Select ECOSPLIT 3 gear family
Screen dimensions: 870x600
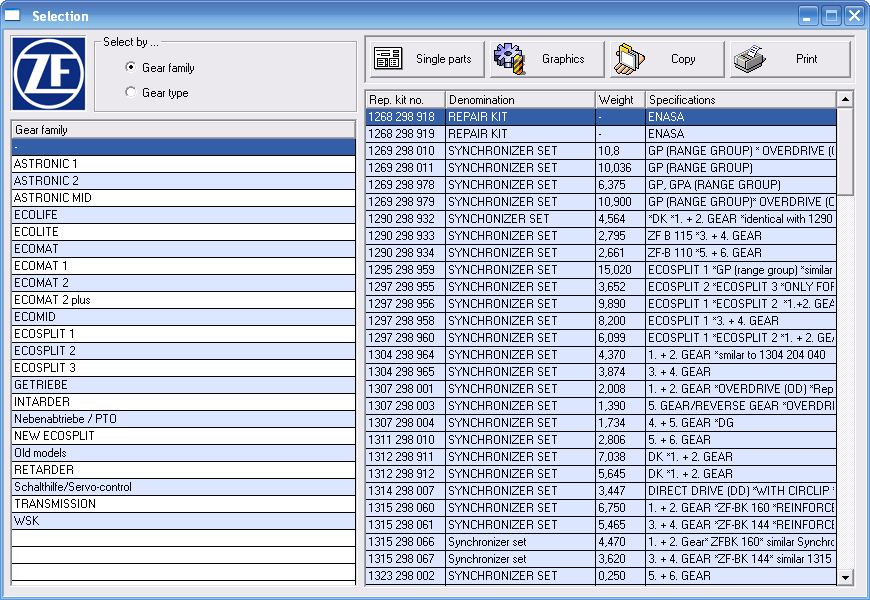point(183,367)
